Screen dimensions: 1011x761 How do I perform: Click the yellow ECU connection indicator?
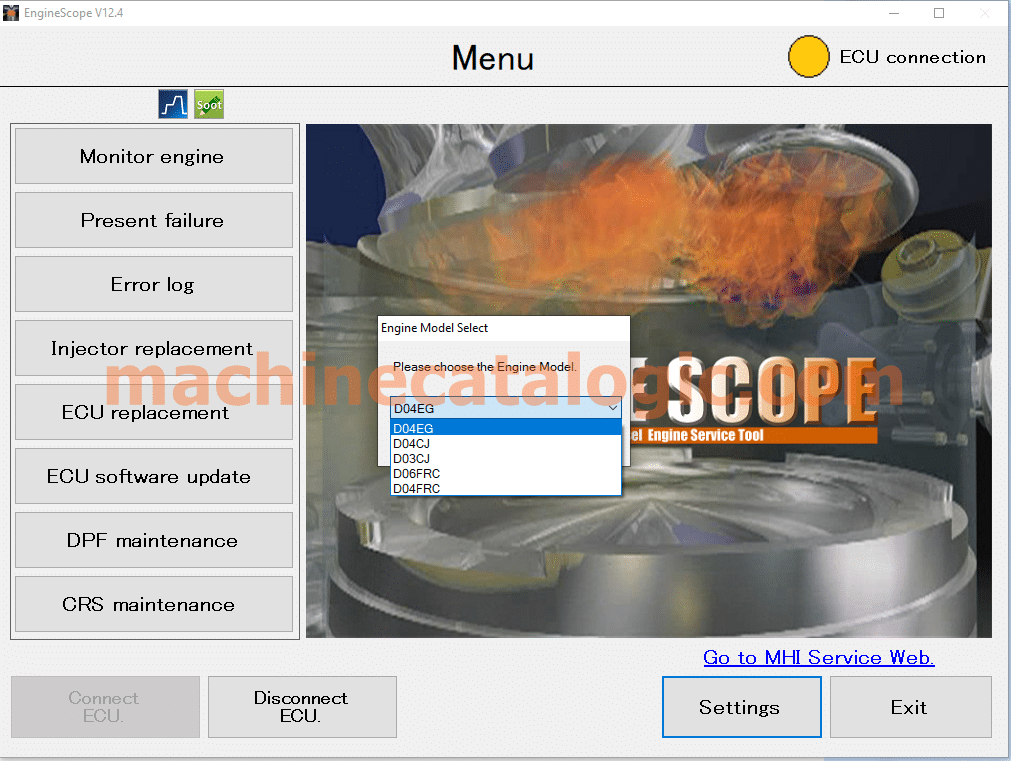(x=808, y=57)
